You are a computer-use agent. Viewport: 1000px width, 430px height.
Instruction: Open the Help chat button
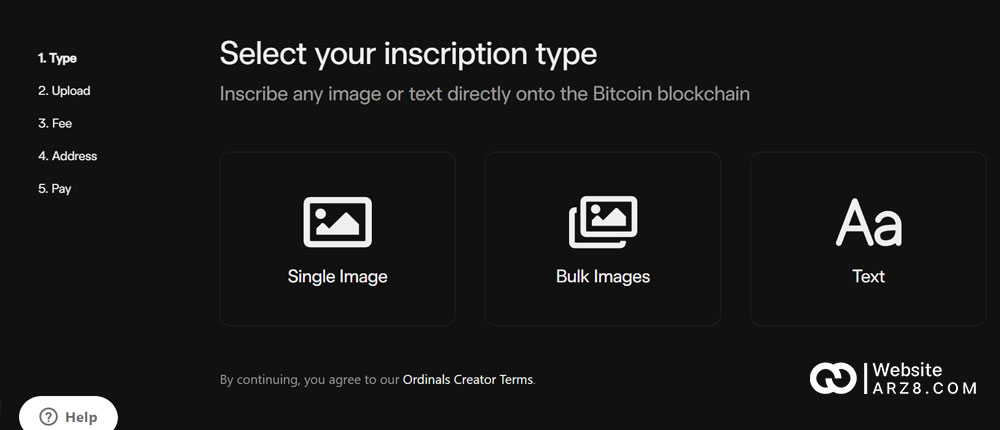tap(68, 416)
